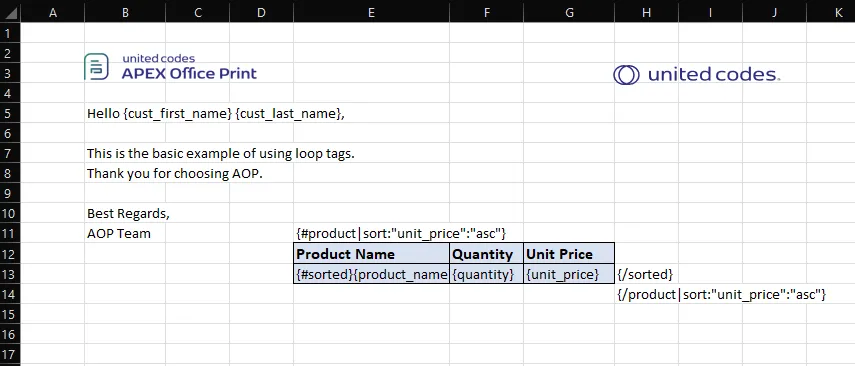Select row 13 header
Viewport: 855px width, 366px height.
click(10, 274)
